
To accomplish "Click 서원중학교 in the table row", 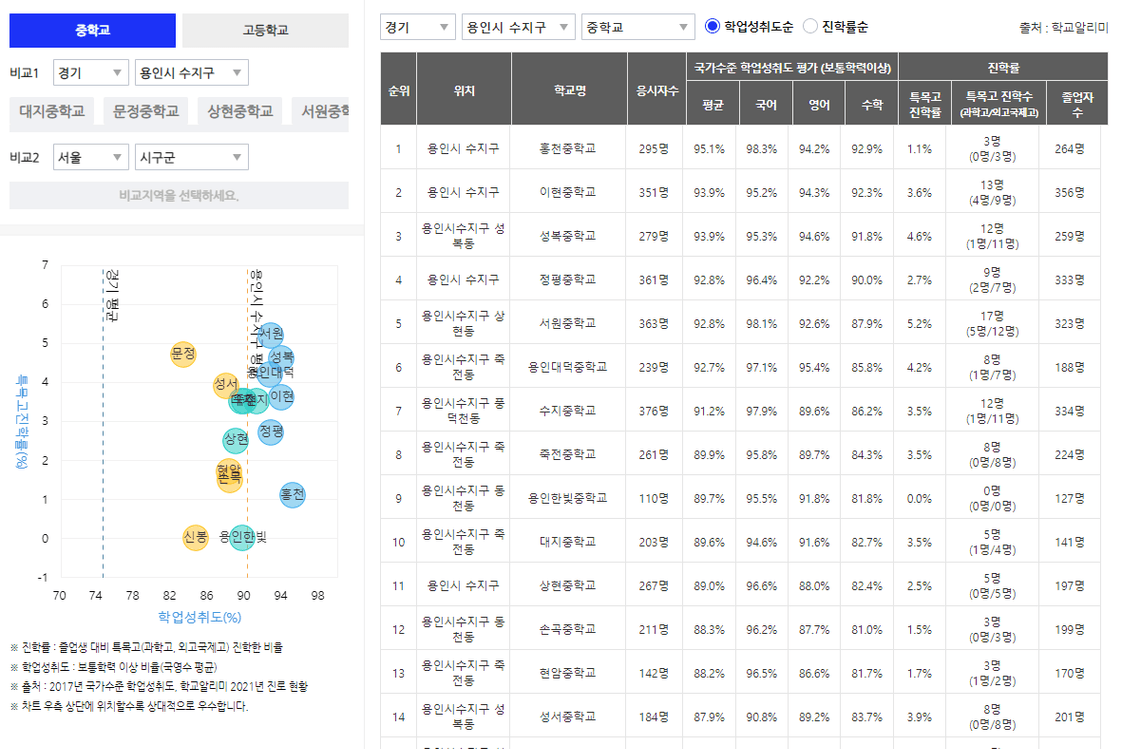I will (x=567, y=323).
